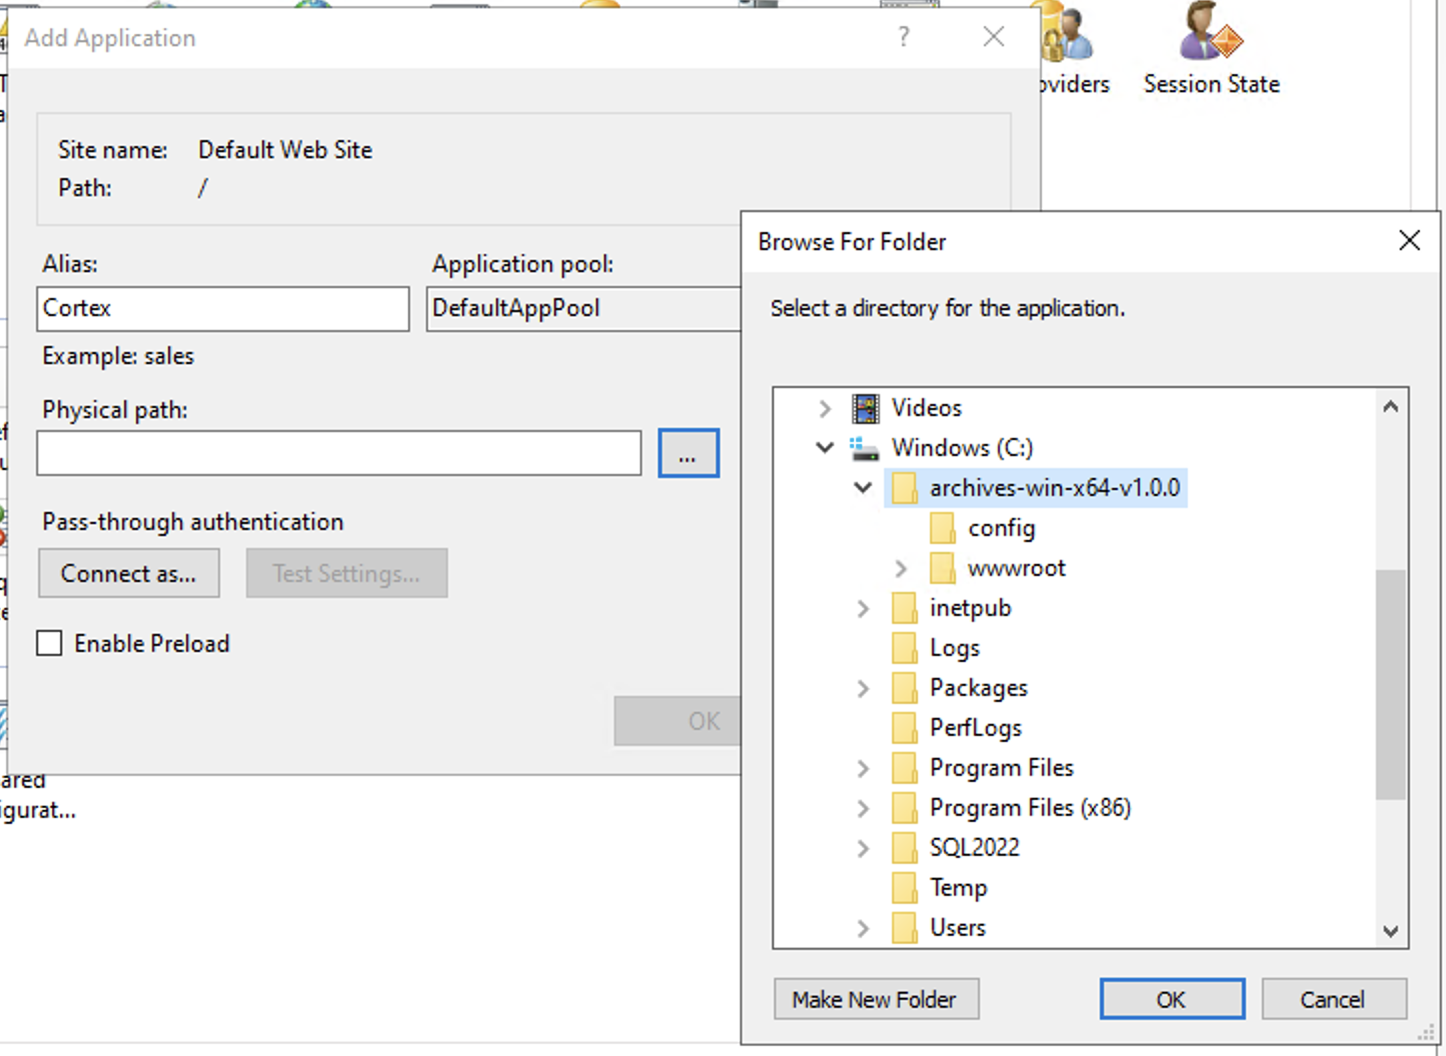Image resolution: width=1446 pixels, height=1056 pixels.
Task: Click the Logs folder icon
Action: click(904, 648)
